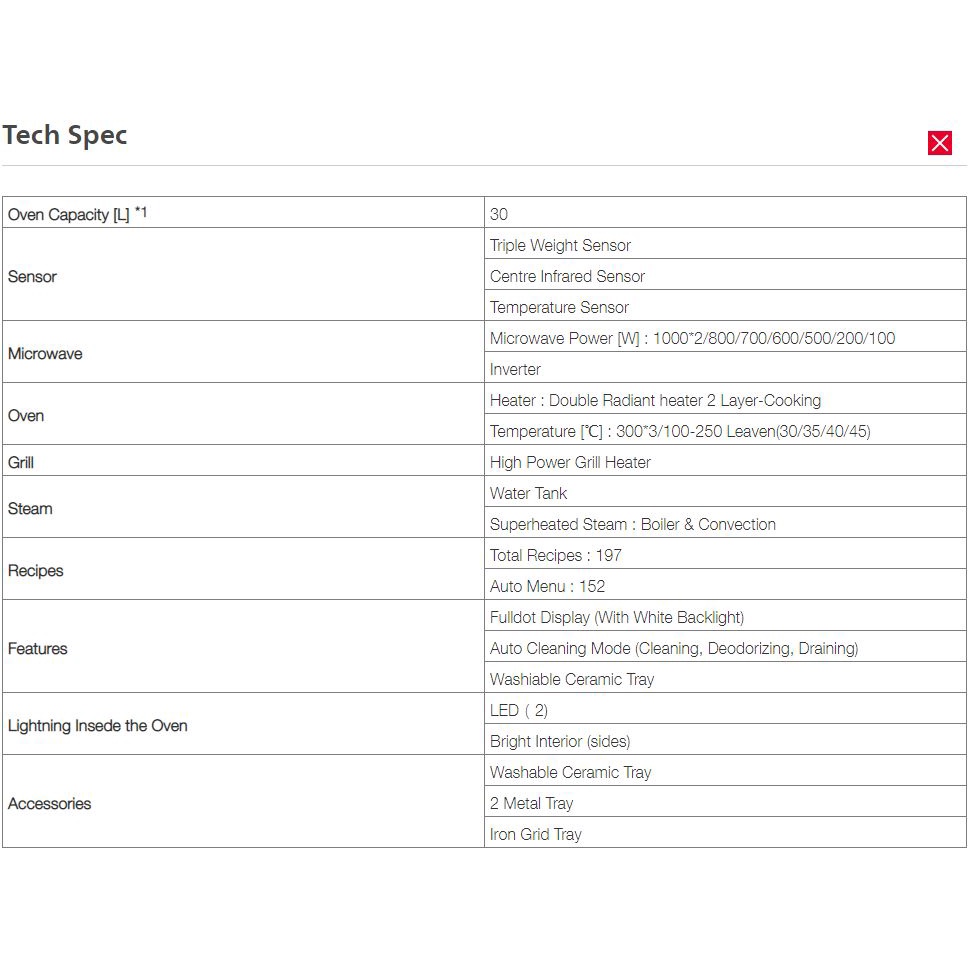Select the Oven Capacity [L] row label
The height and width of the screenshot is (969, 969).
[77, 214]
